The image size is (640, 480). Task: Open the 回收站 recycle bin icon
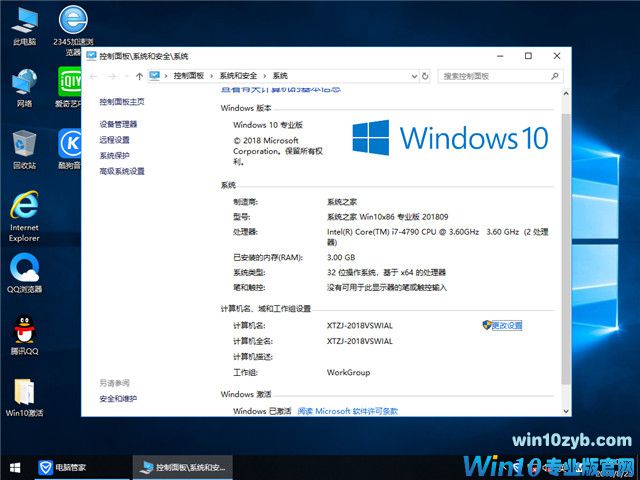click(x=24, y=150)
